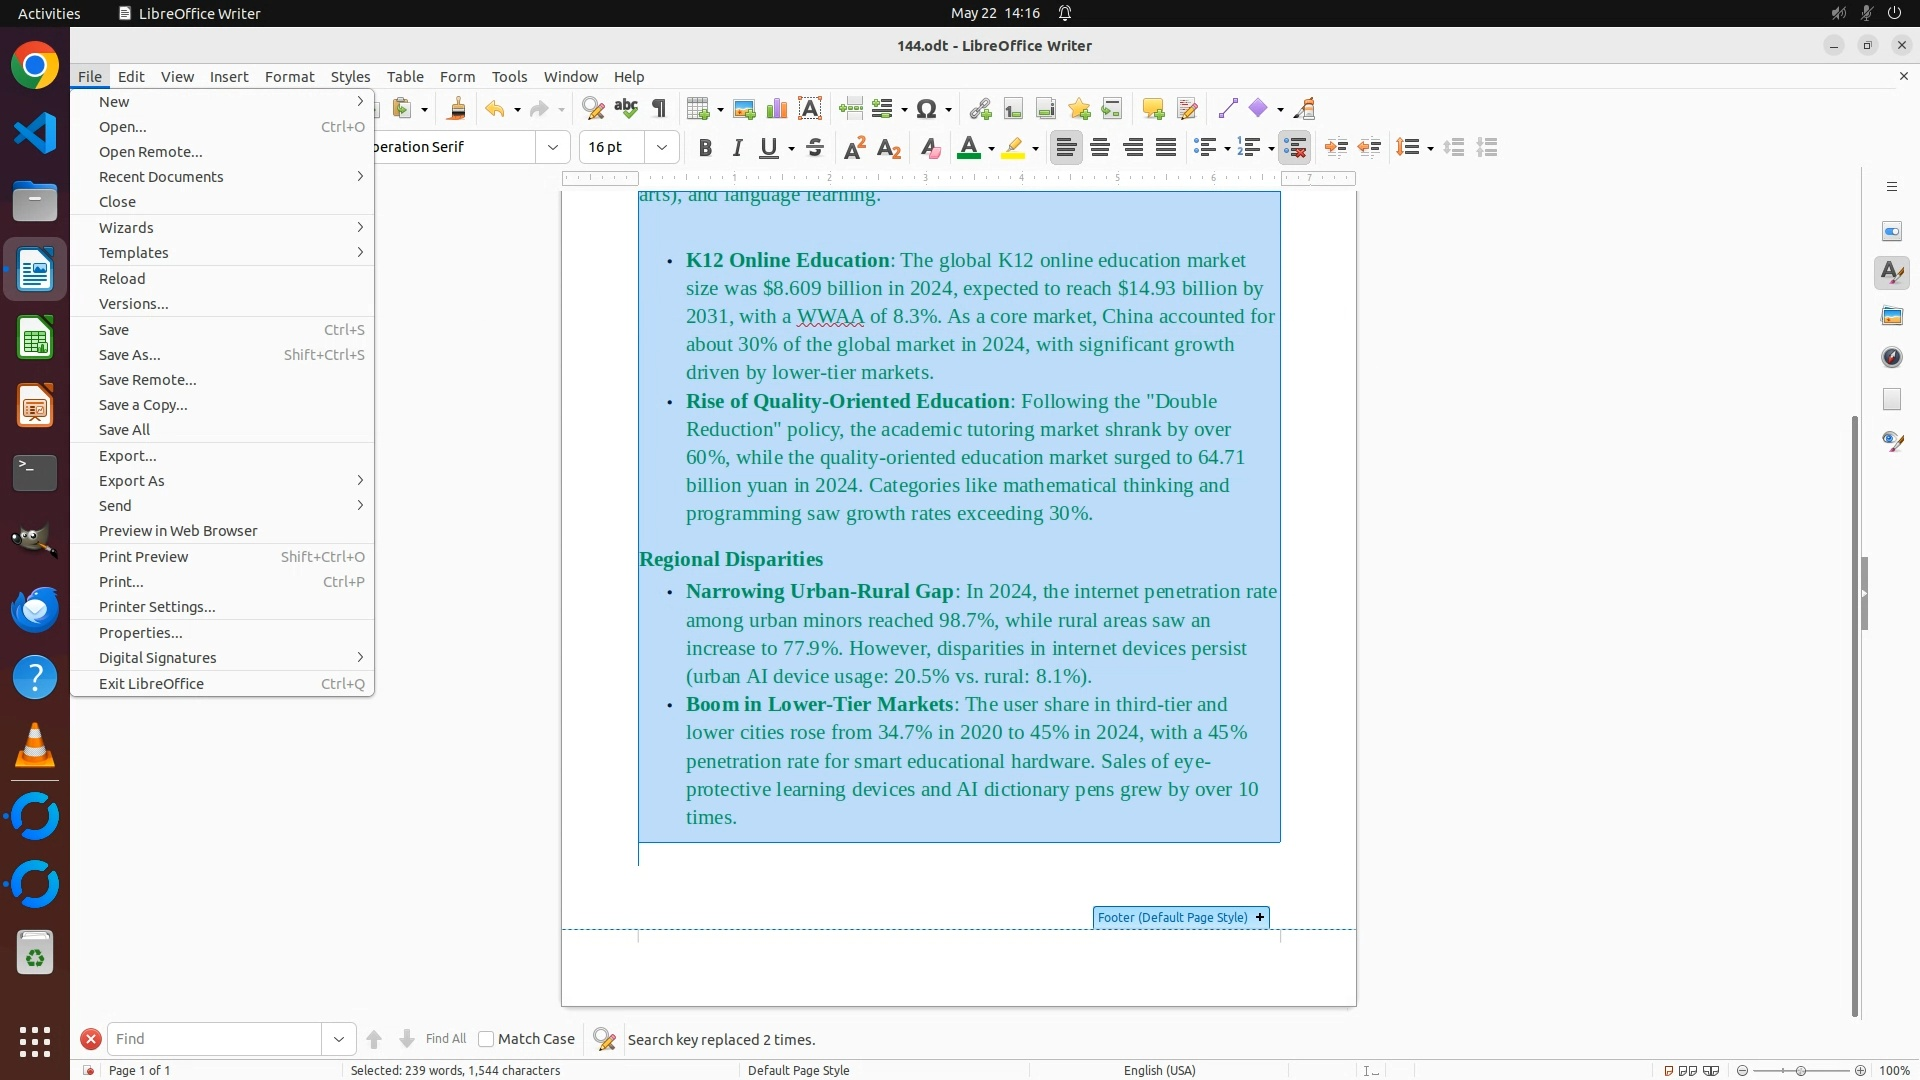
Task: Click the Footer Default Page Style button
Action: [x=1172, y=917]
